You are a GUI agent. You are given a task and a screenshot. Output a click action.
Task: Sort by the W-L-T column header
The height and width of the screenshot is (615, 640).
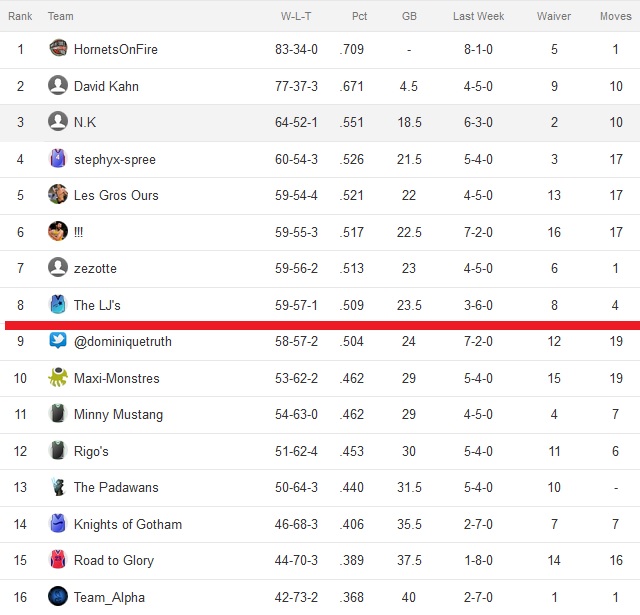tap(296, 16)
